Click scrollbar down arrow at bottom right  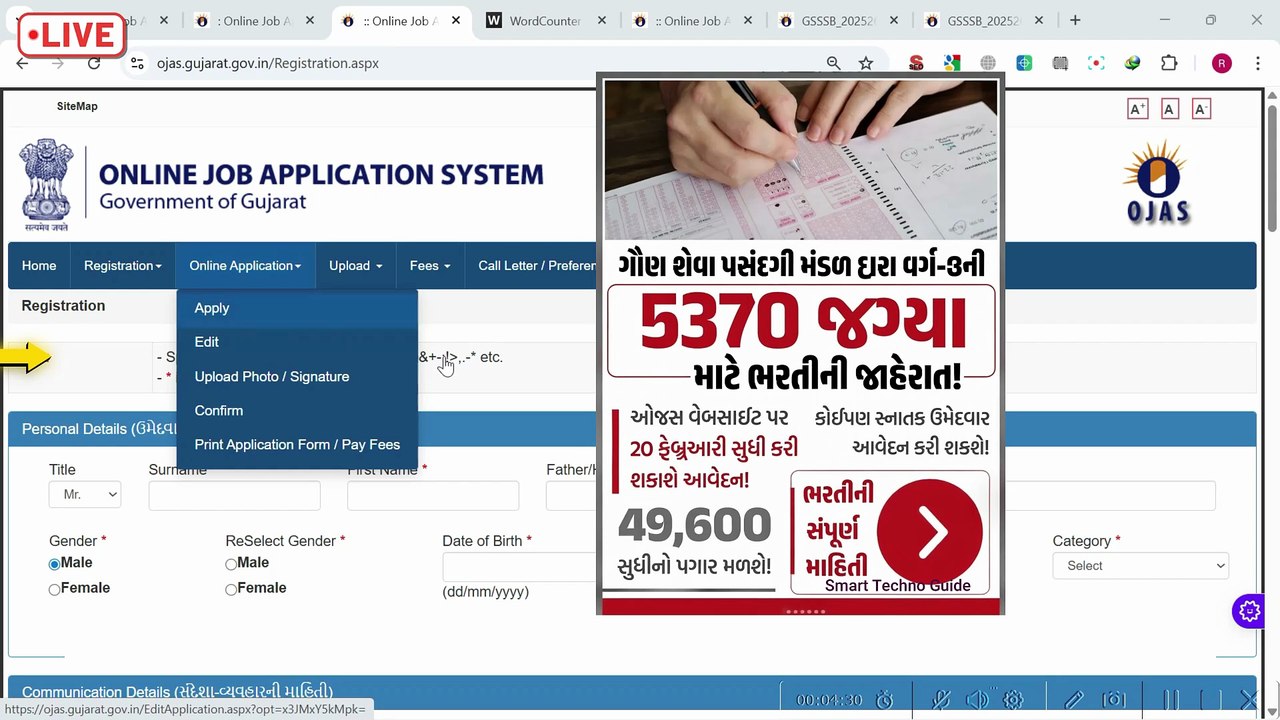1272,712
